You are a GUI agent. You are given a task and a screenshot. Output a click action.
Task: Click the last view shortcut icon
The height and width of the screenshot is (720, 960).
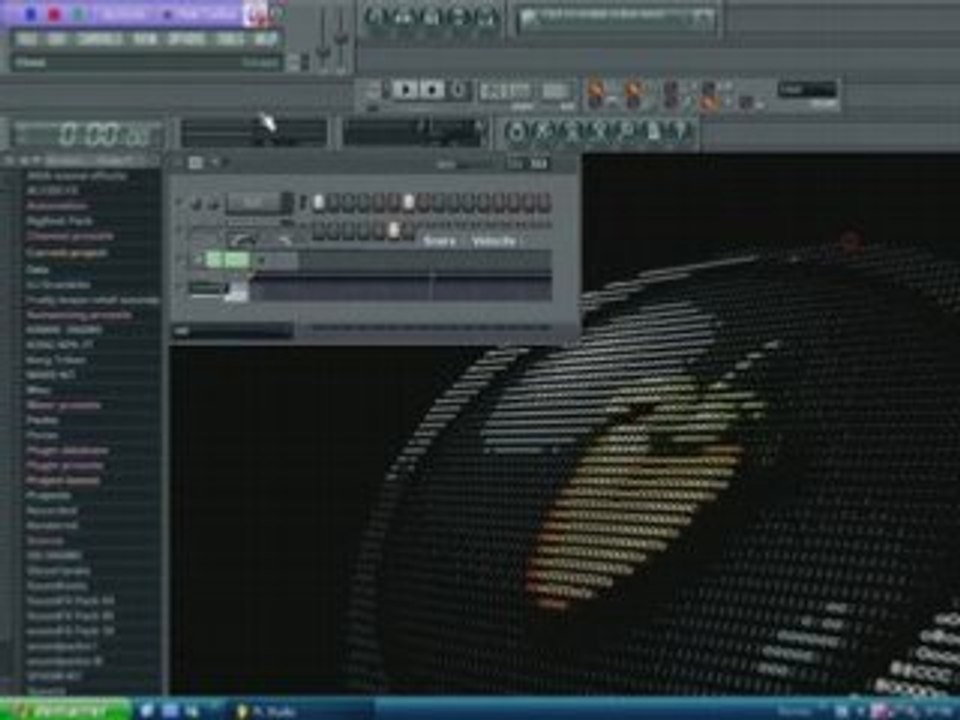[680, 131]
